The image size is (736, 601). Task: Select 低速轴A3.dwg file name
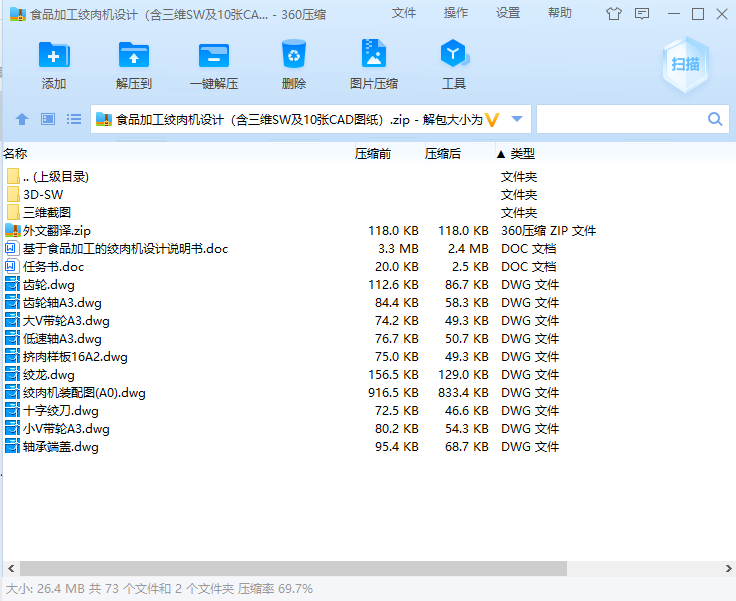(x=62, y=339)
